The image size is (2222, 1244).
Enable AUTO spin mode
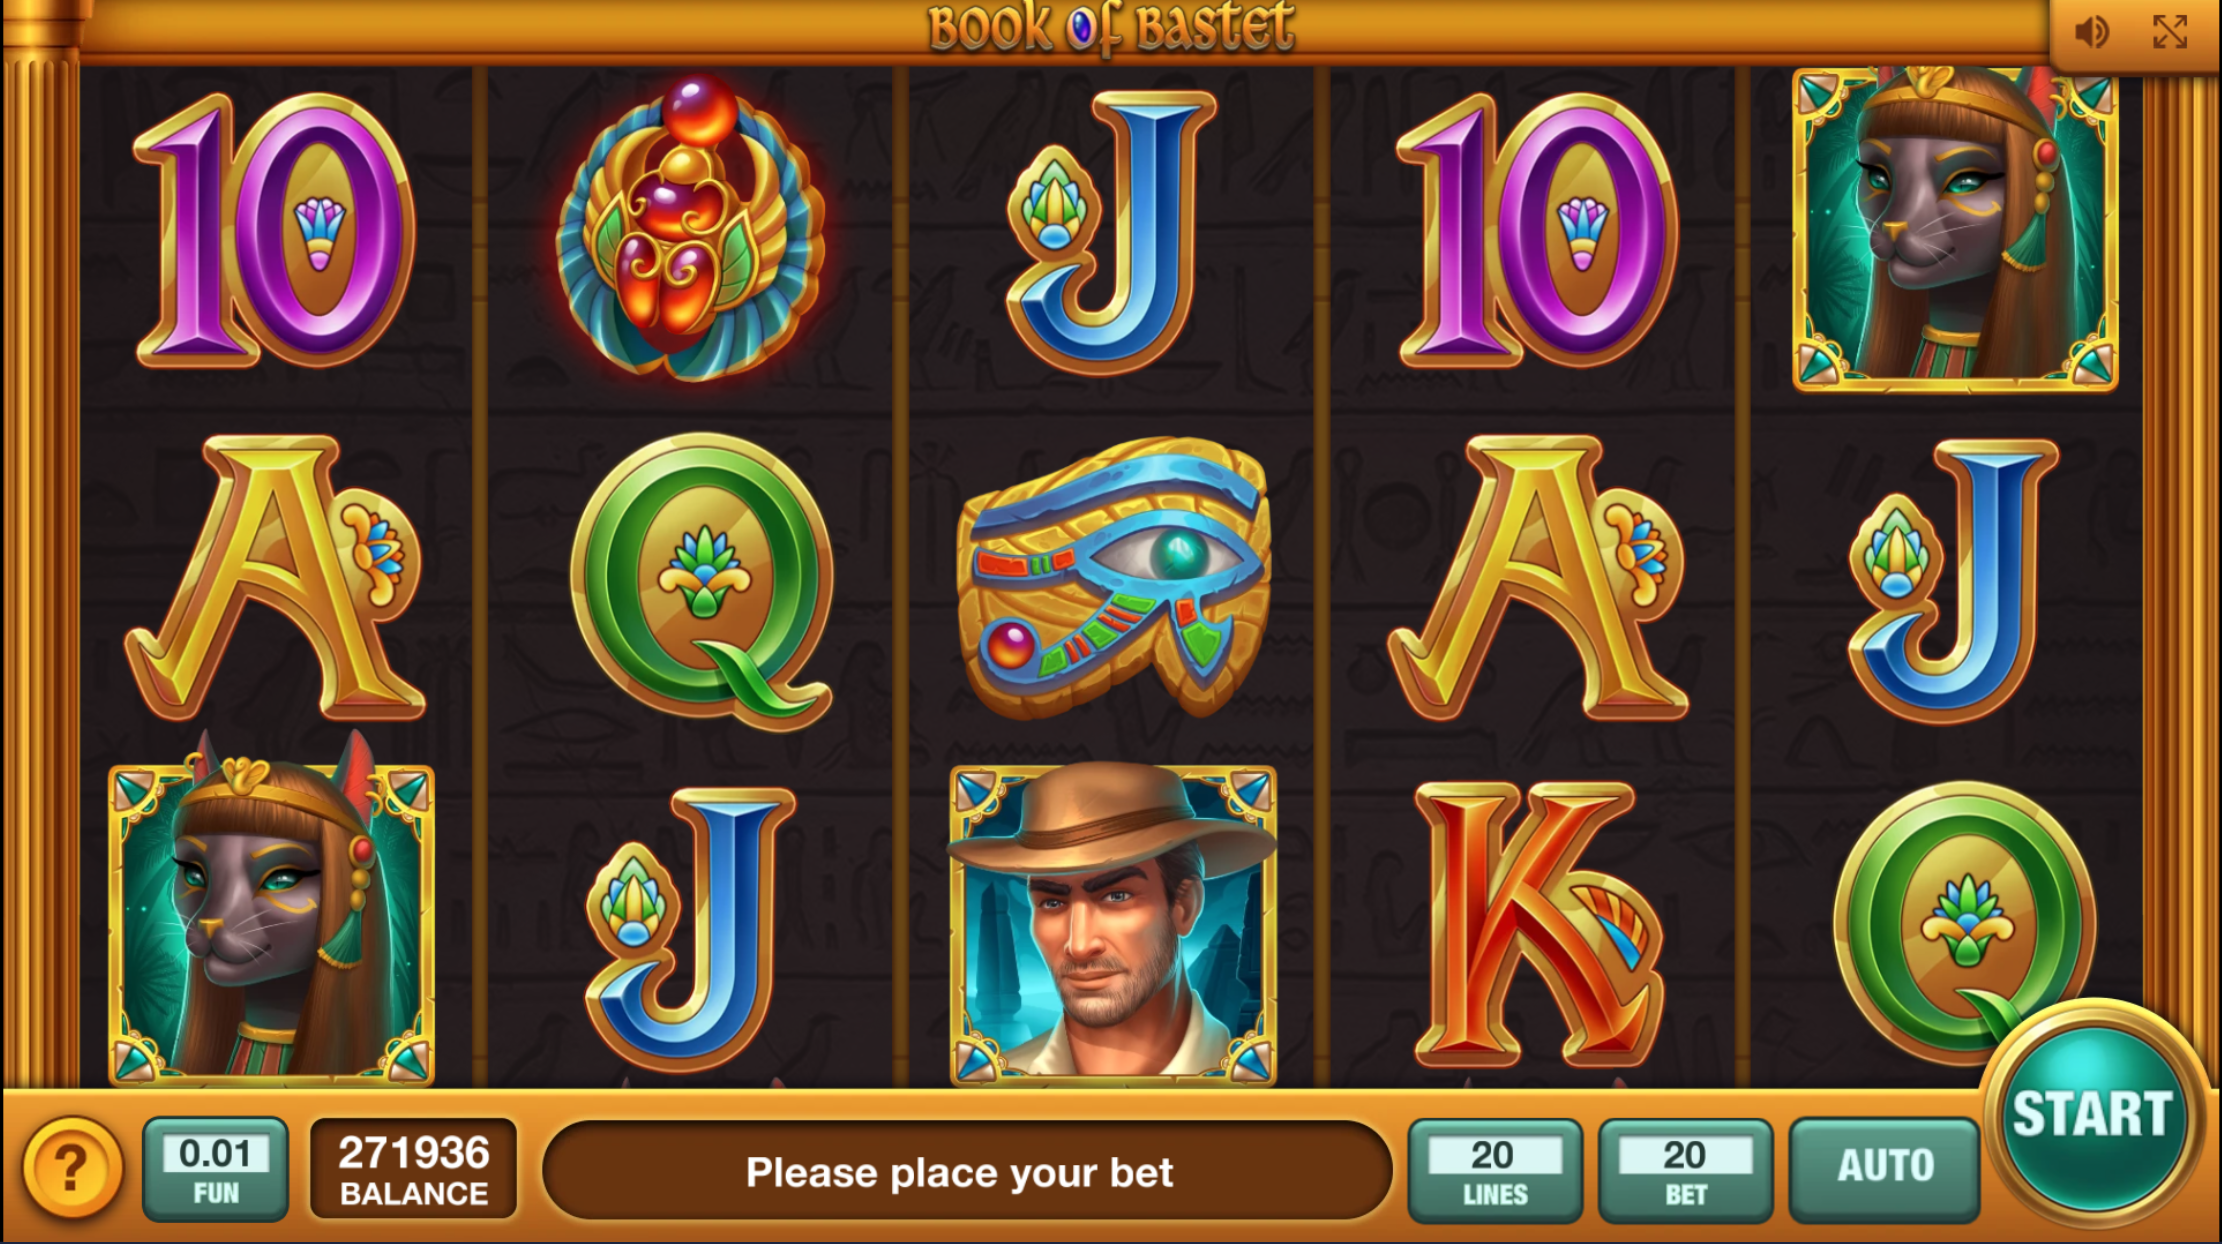pyautogui.click(x=1884, y=1169)
